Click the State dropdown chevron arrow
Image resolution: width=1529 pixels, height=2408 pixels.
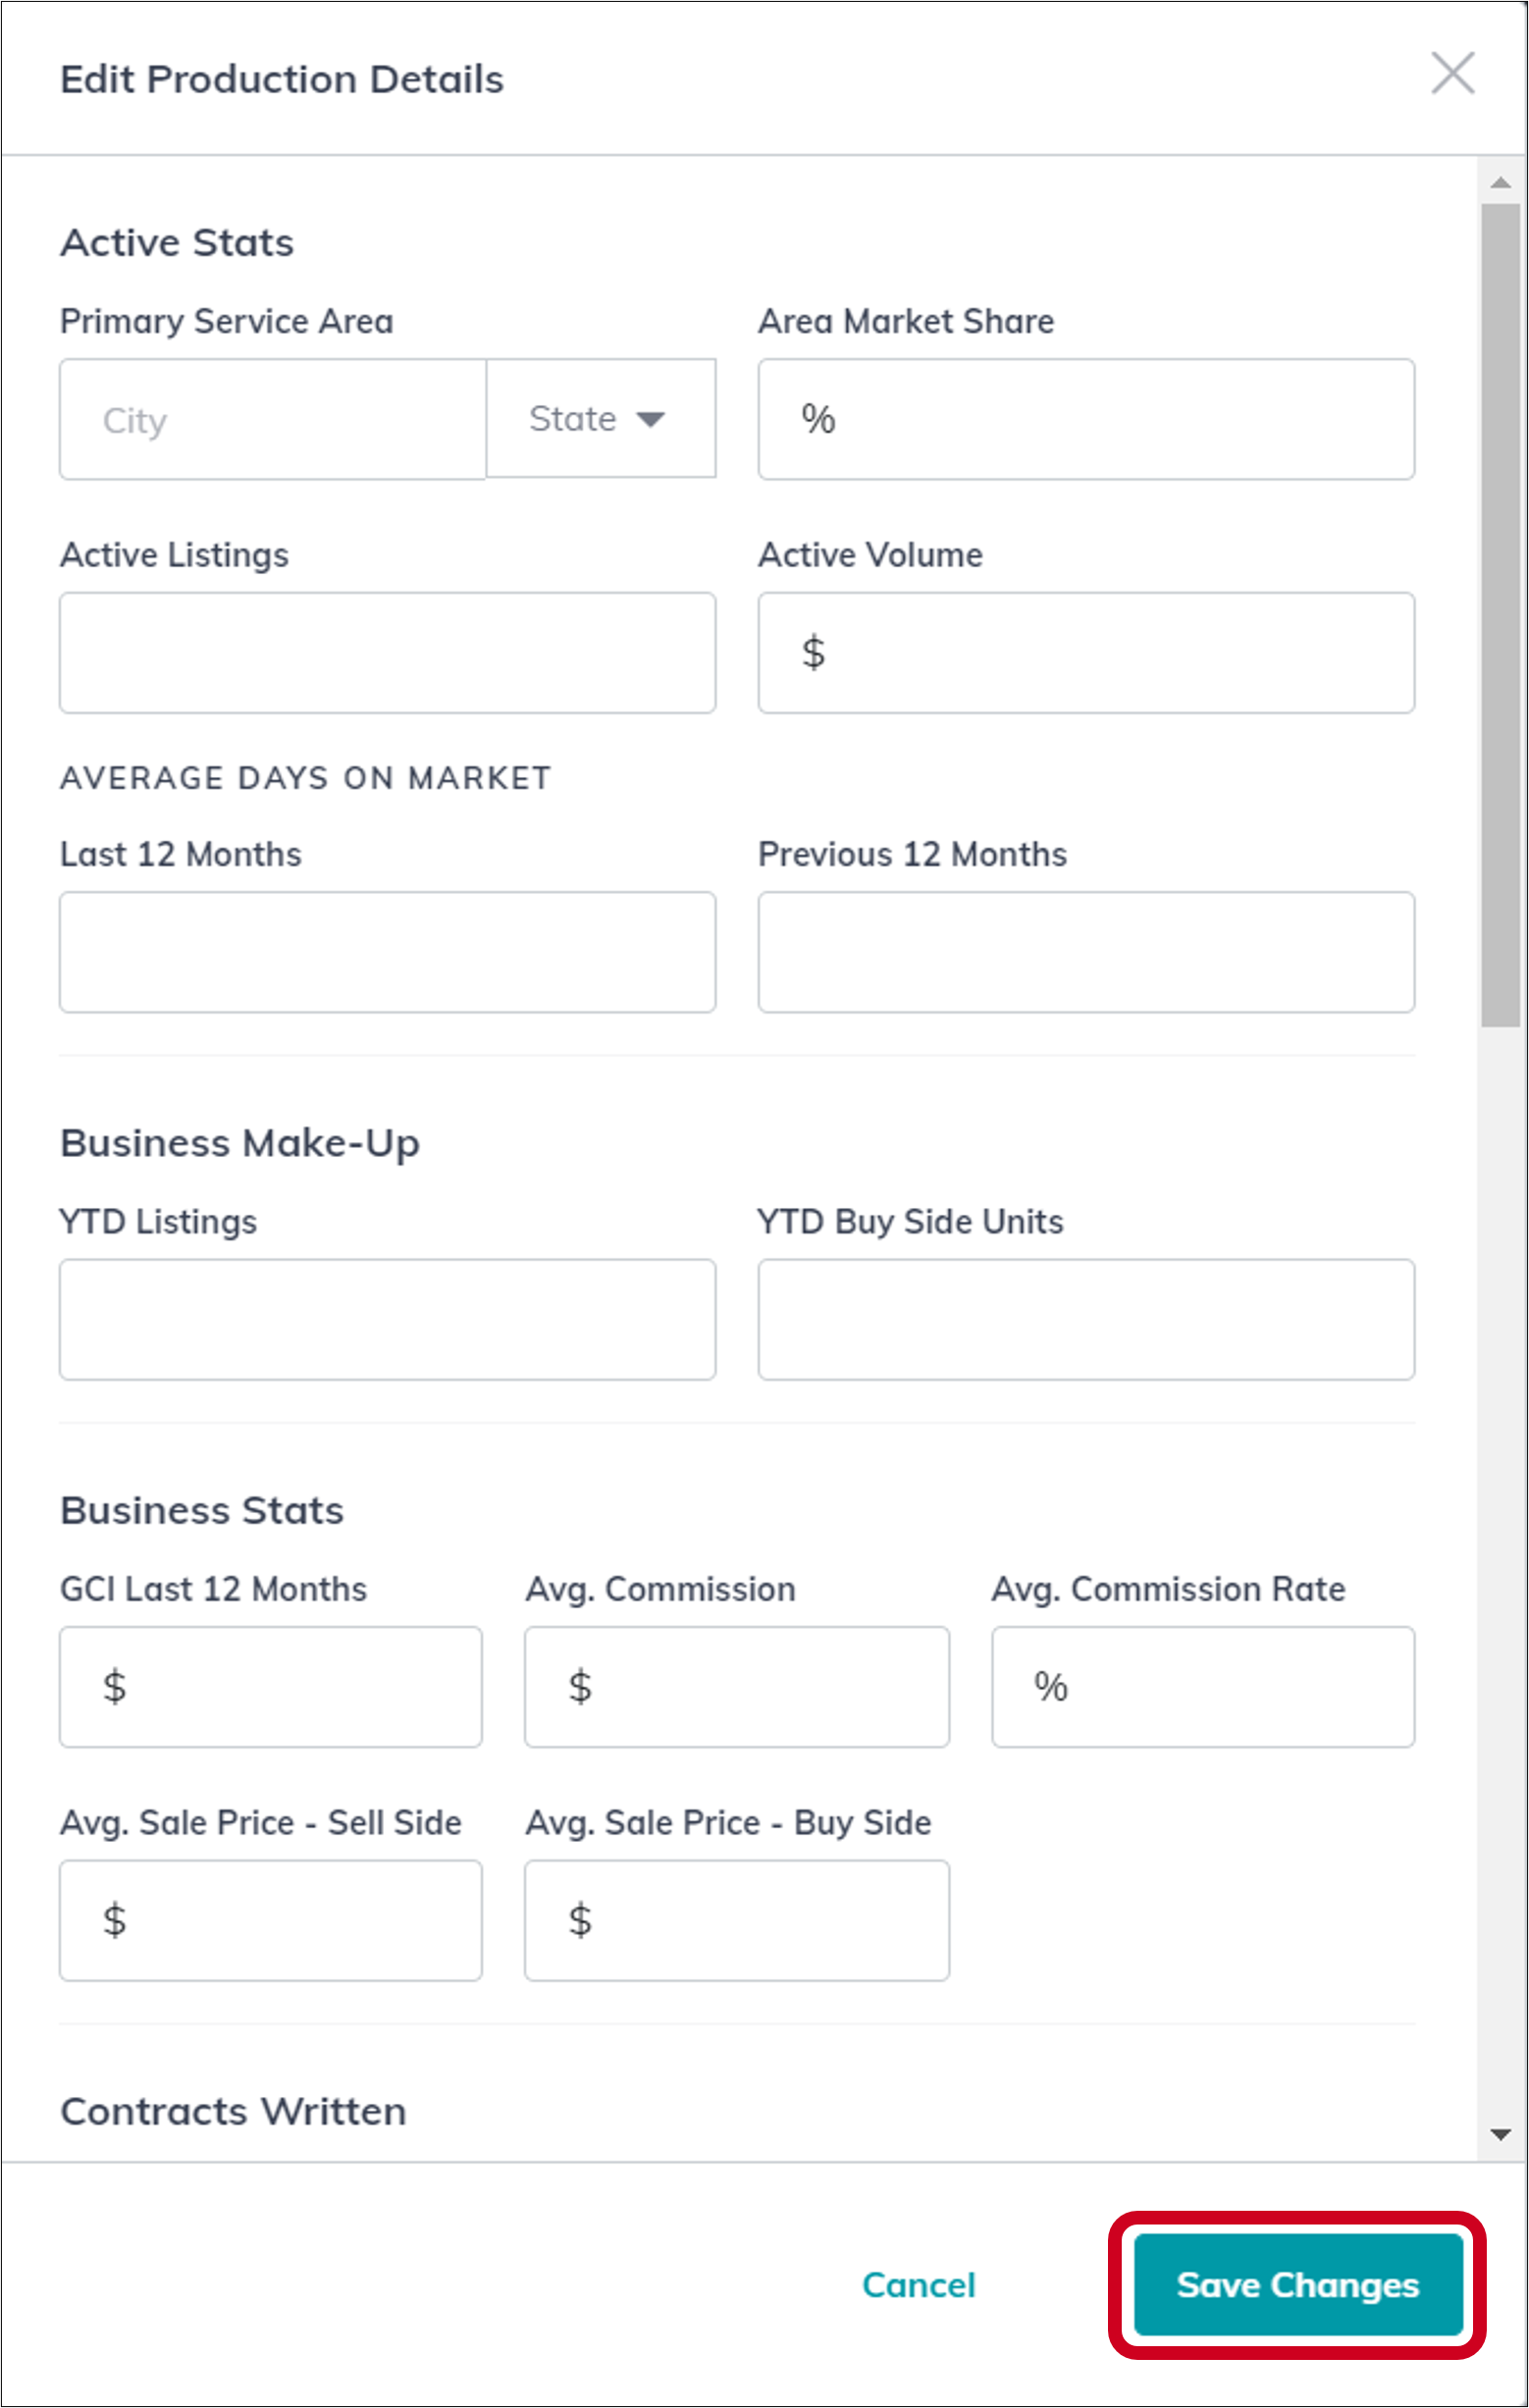(650, 420)
